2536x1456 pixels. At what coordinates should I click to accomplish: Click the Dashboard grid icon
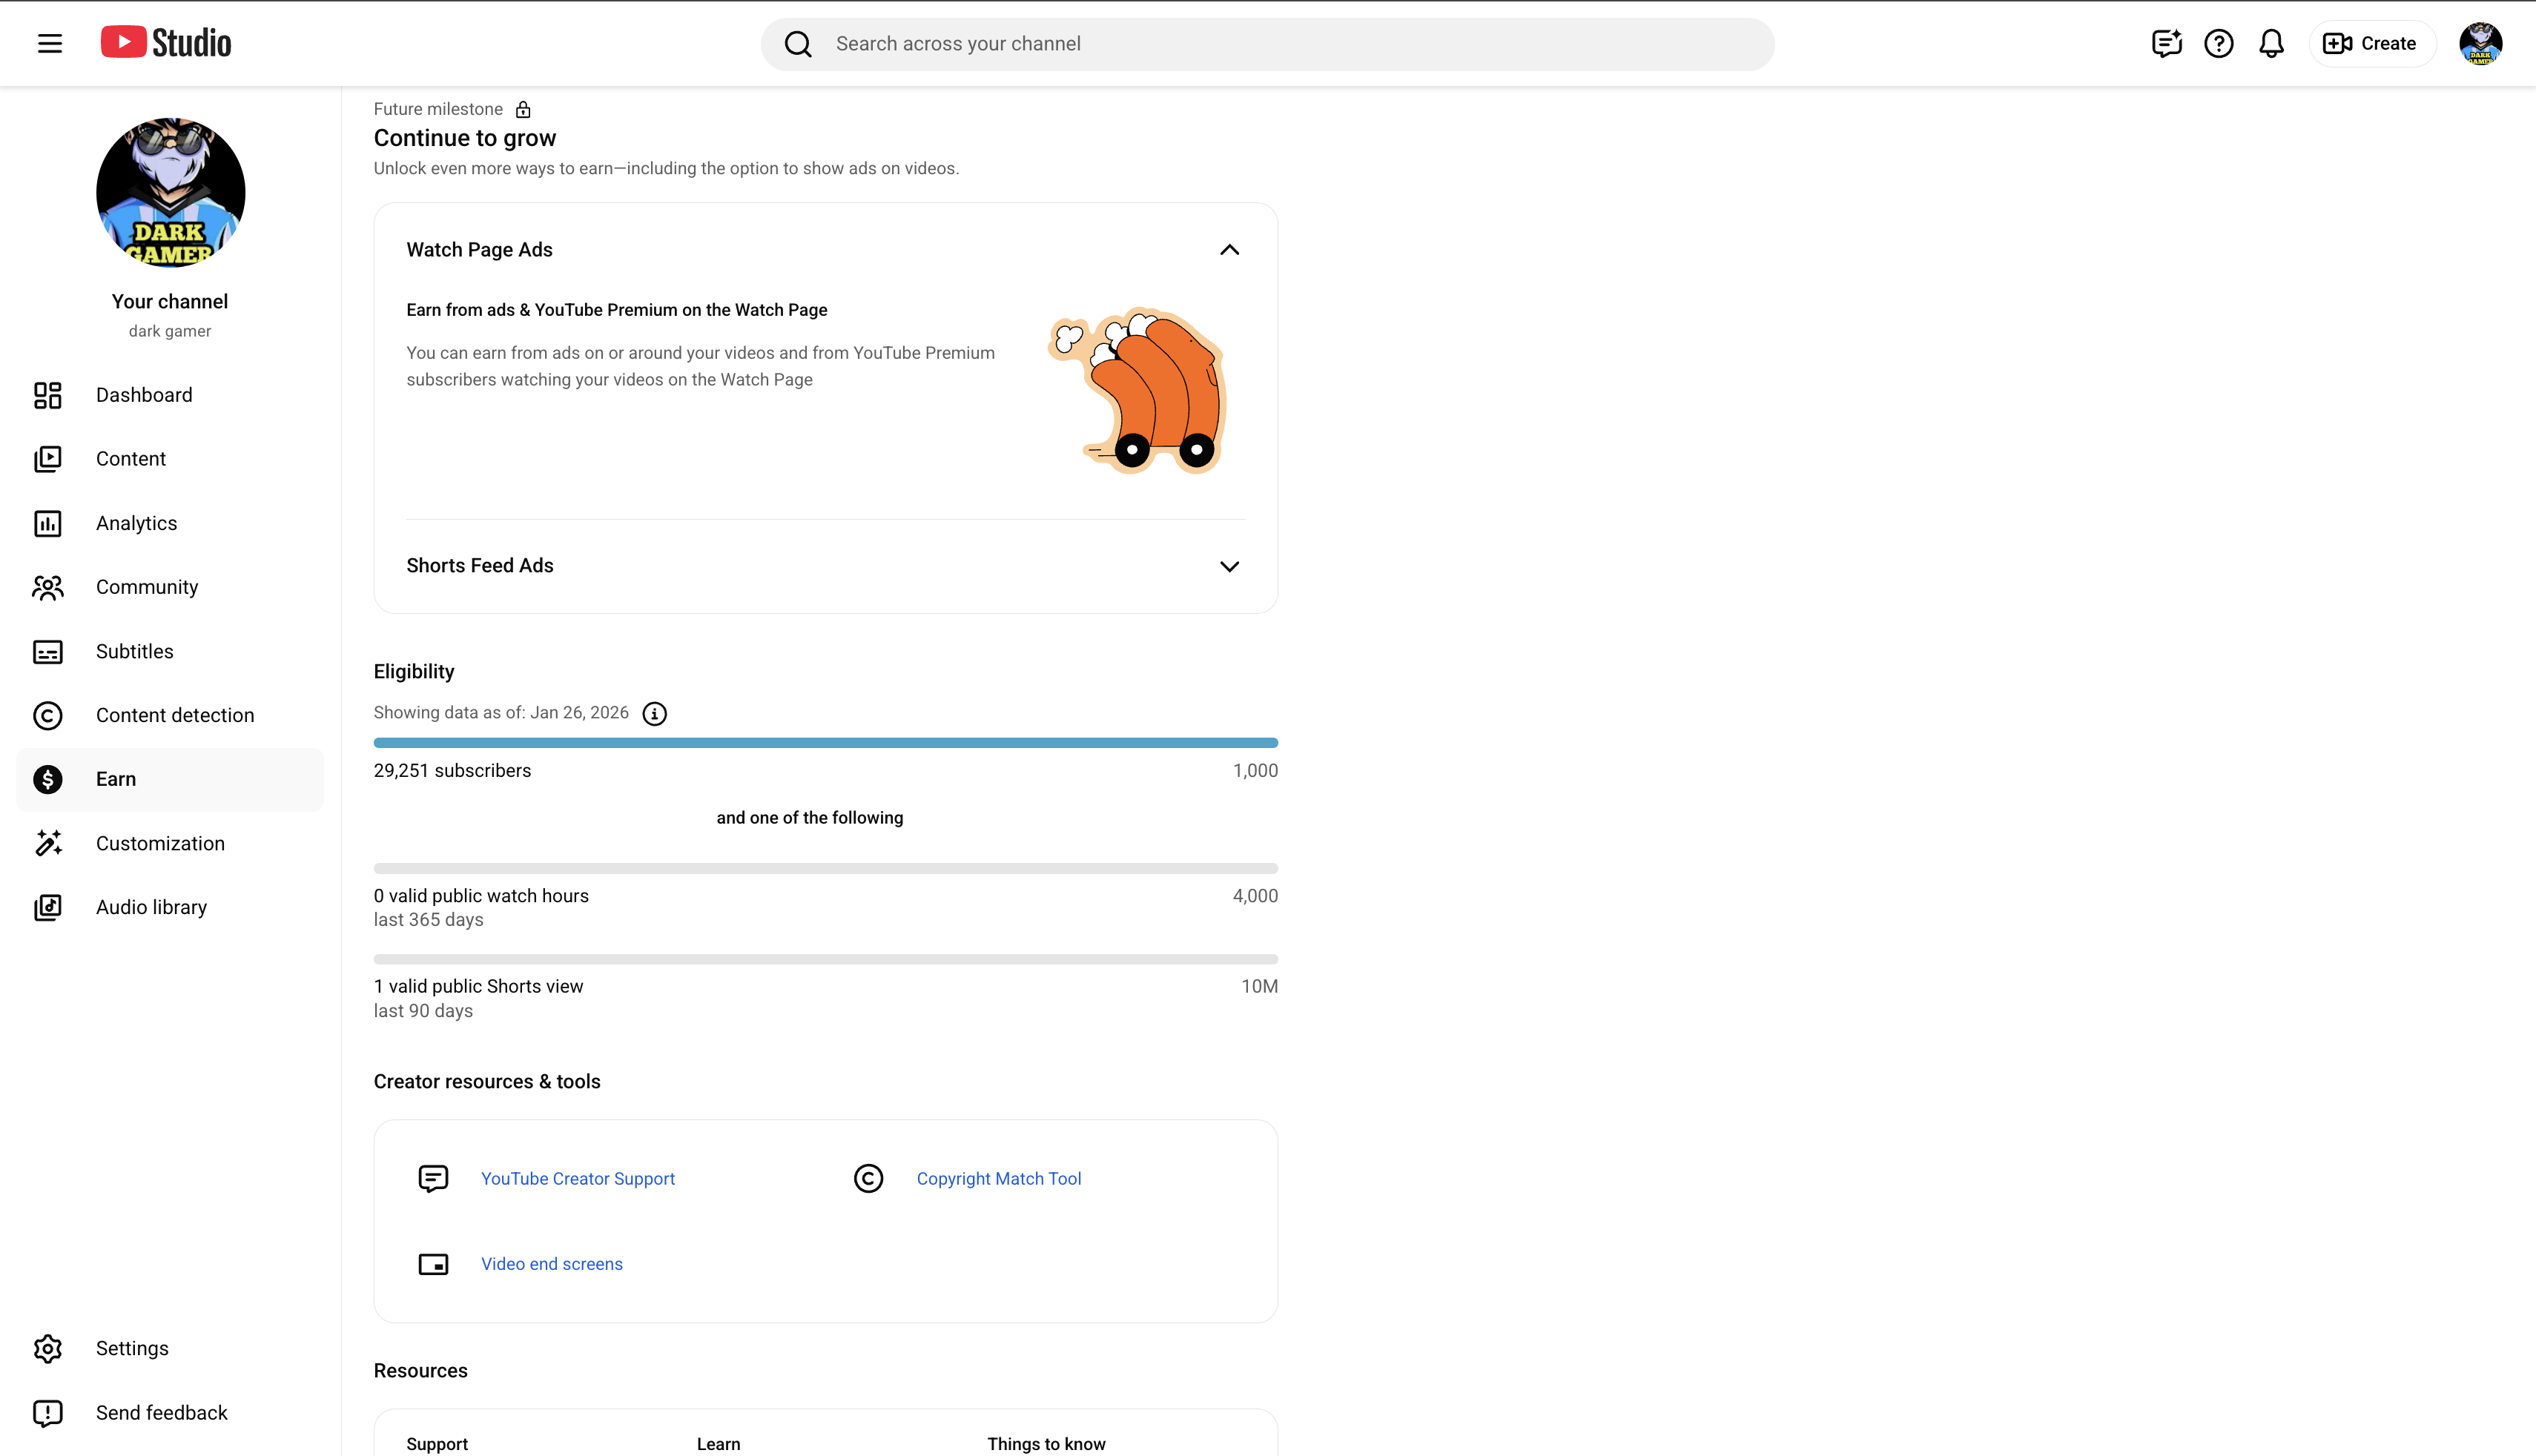[x=48, y=395]
